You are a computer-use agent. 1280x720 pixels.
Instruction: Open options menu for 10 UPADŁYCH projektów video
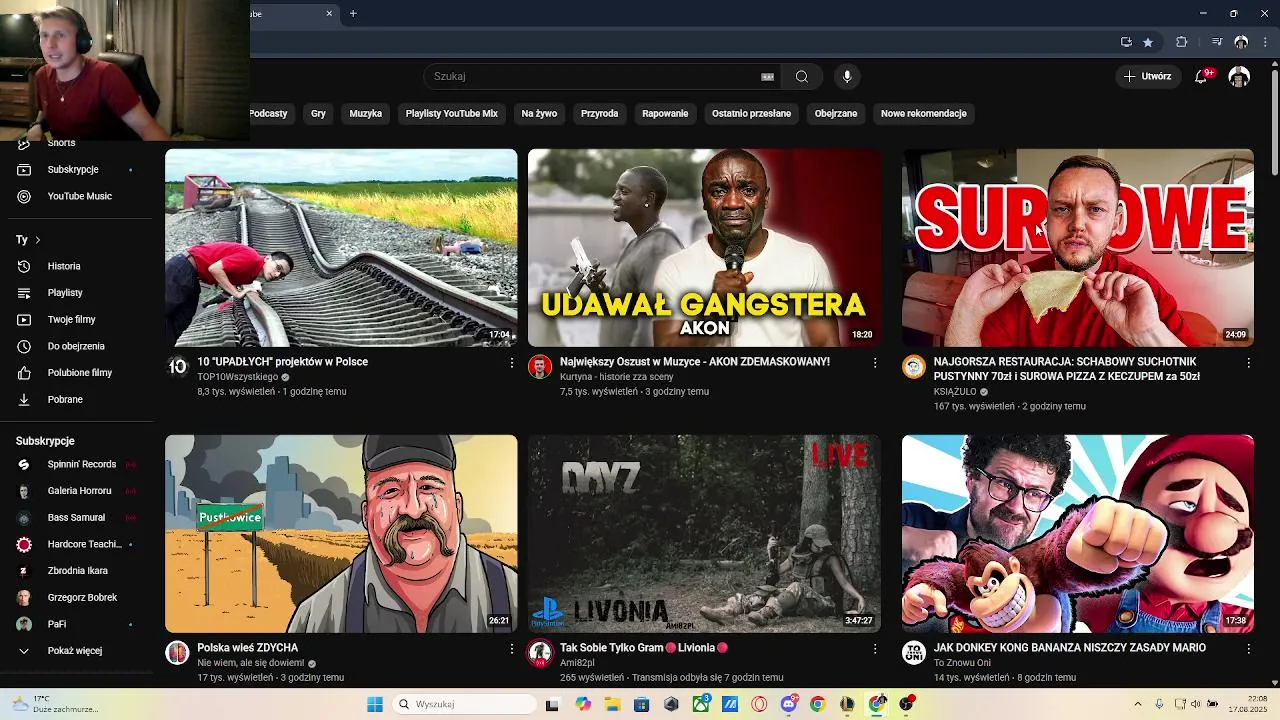pyautogui.click(x=512, y=362)
